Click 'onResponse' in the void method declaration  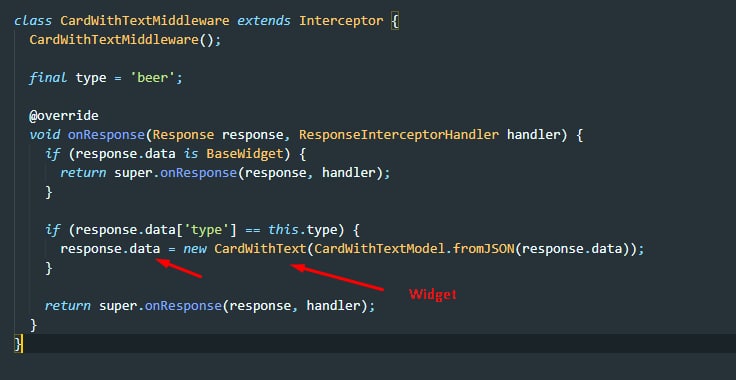[x=106, y=135]
